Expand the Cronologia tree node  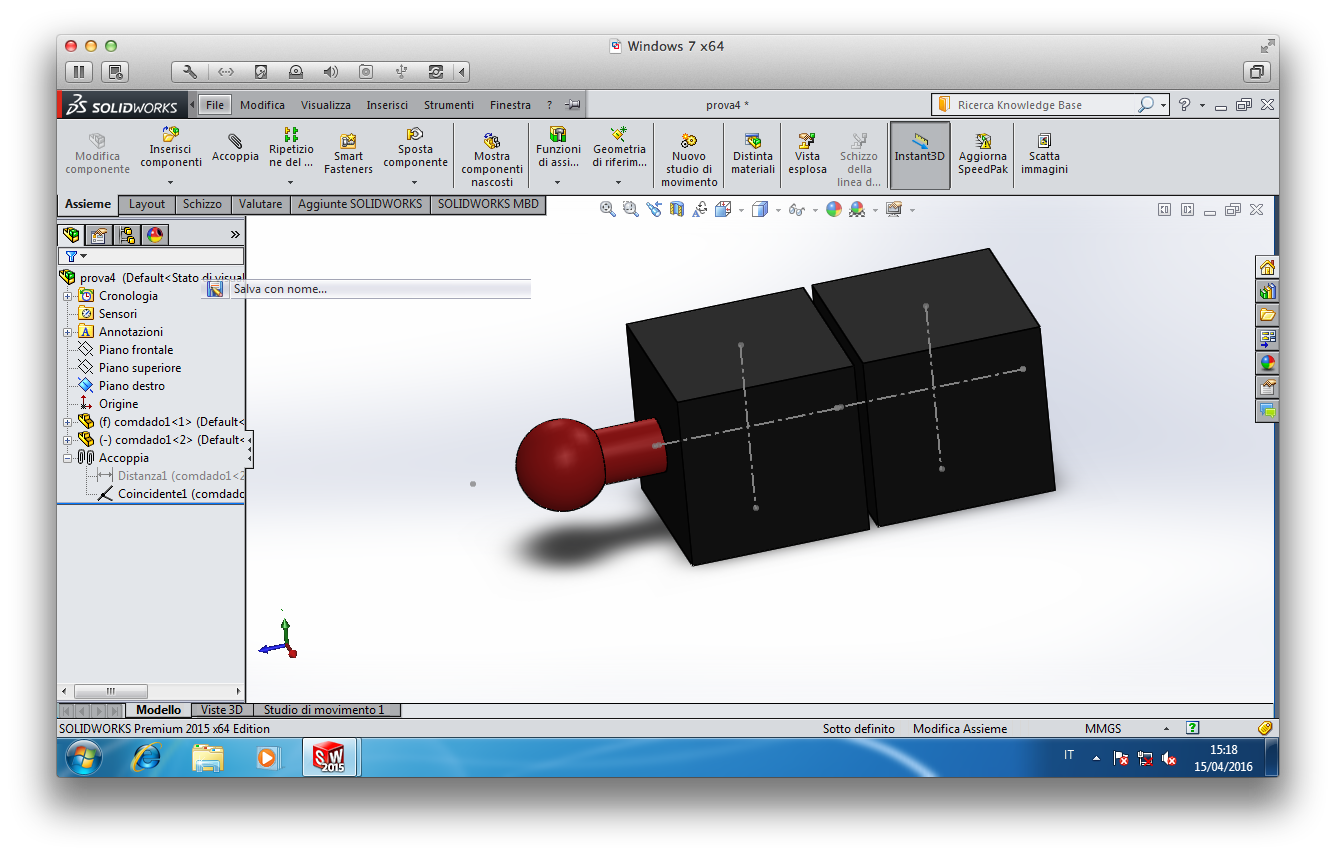[67, 296]
